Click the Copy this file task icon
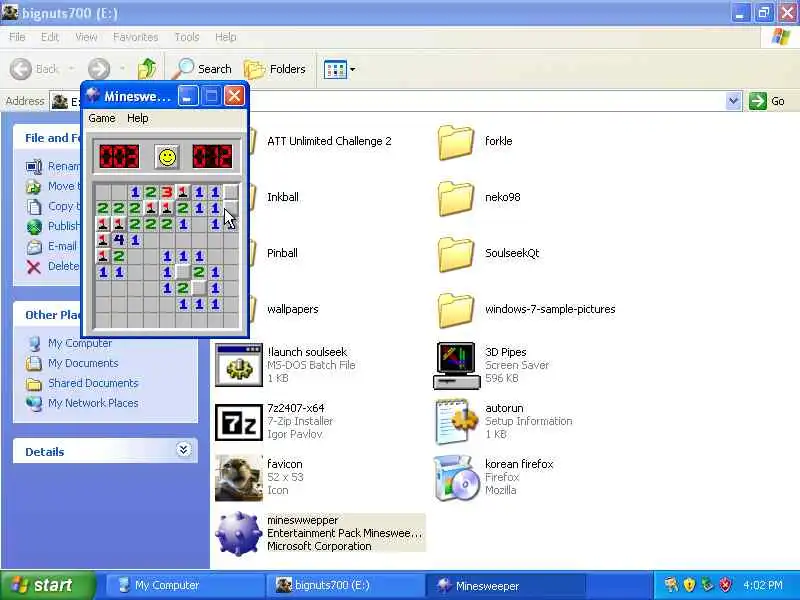The image size is (800, 600). (x=34, y=207)
